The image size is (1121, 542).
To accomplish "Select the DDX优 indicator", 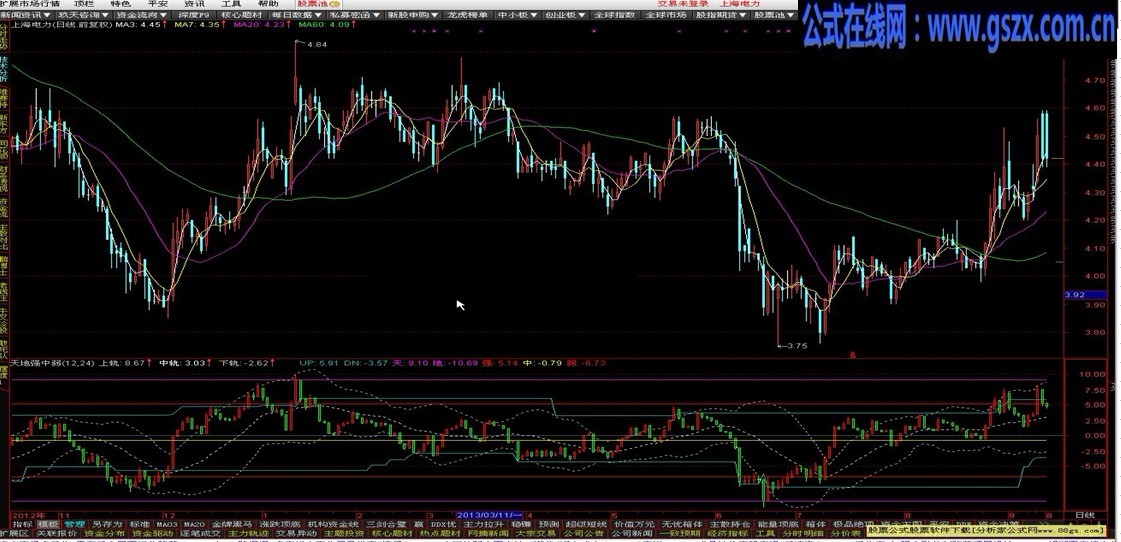I will (x=444, y=524).
